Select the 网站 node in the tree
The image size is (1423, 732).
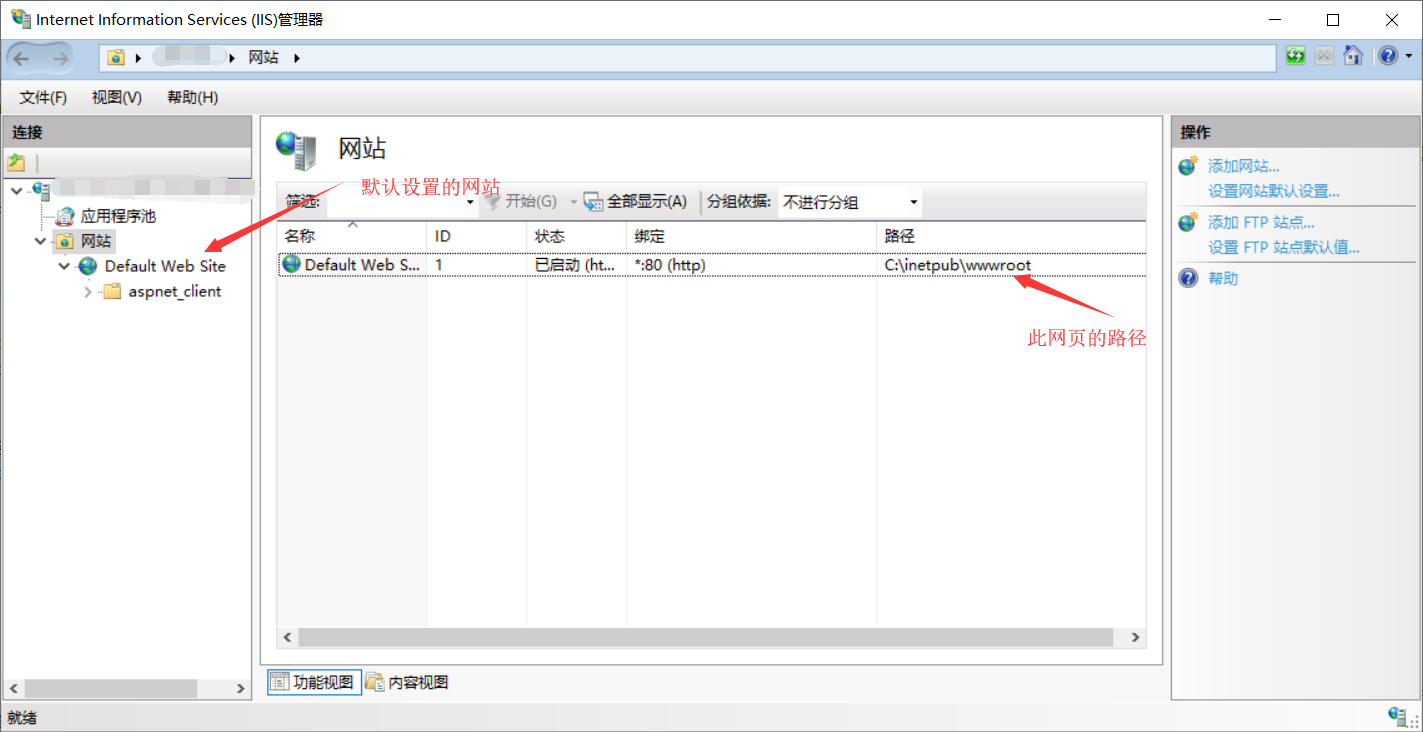point(96,241)
